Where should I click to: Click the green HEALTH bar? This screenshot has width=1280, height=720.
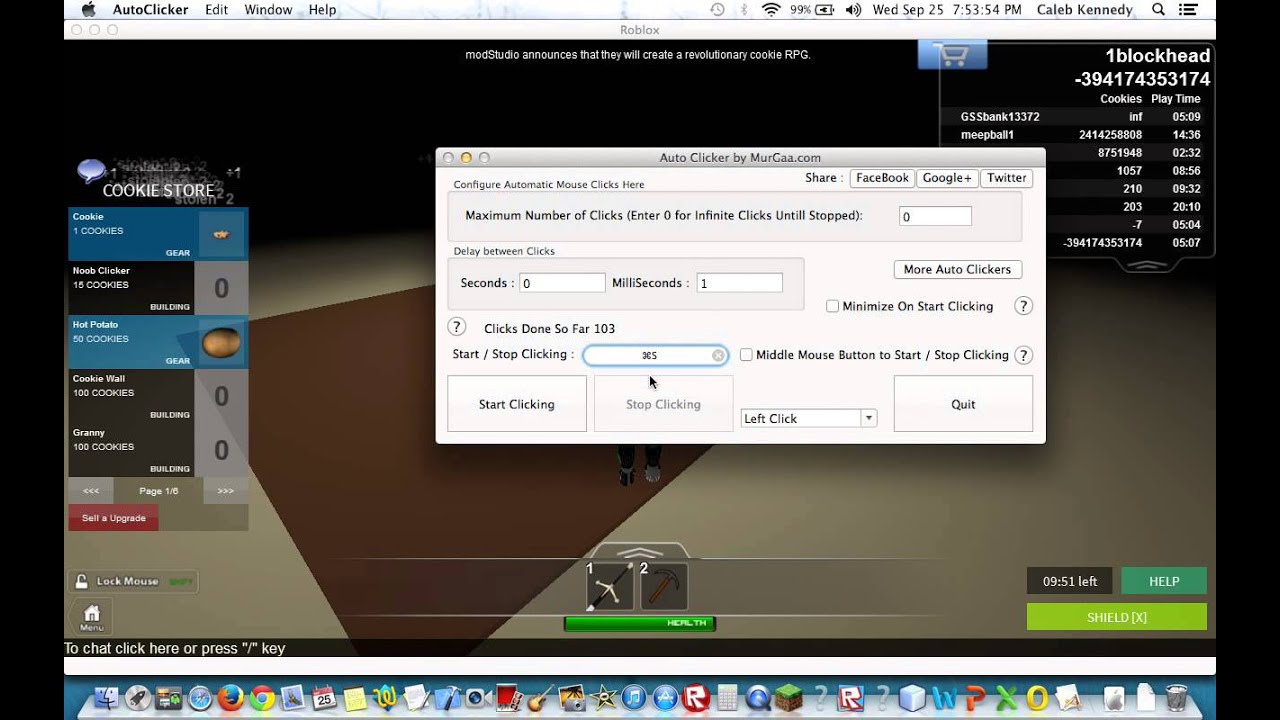pos(640,623)
